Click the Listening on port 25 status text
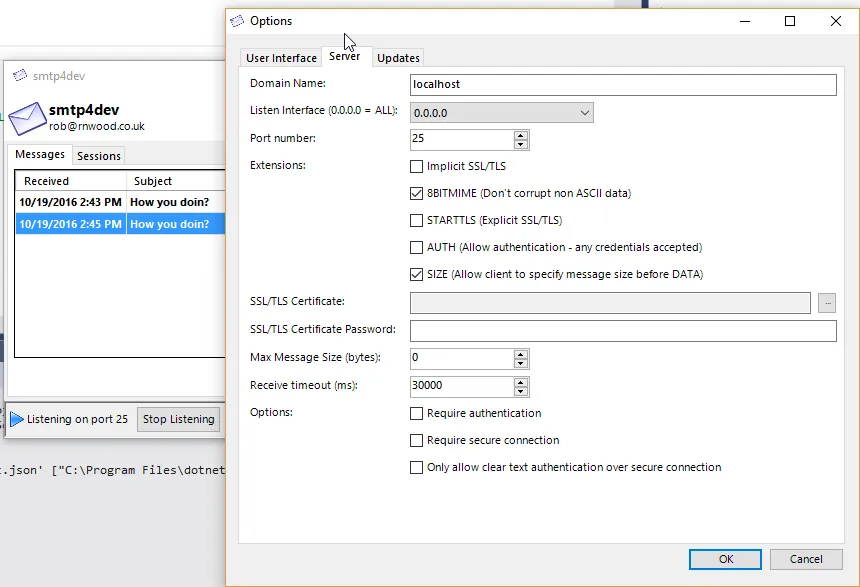Screen dimensions: 860x587 point(77,419)
